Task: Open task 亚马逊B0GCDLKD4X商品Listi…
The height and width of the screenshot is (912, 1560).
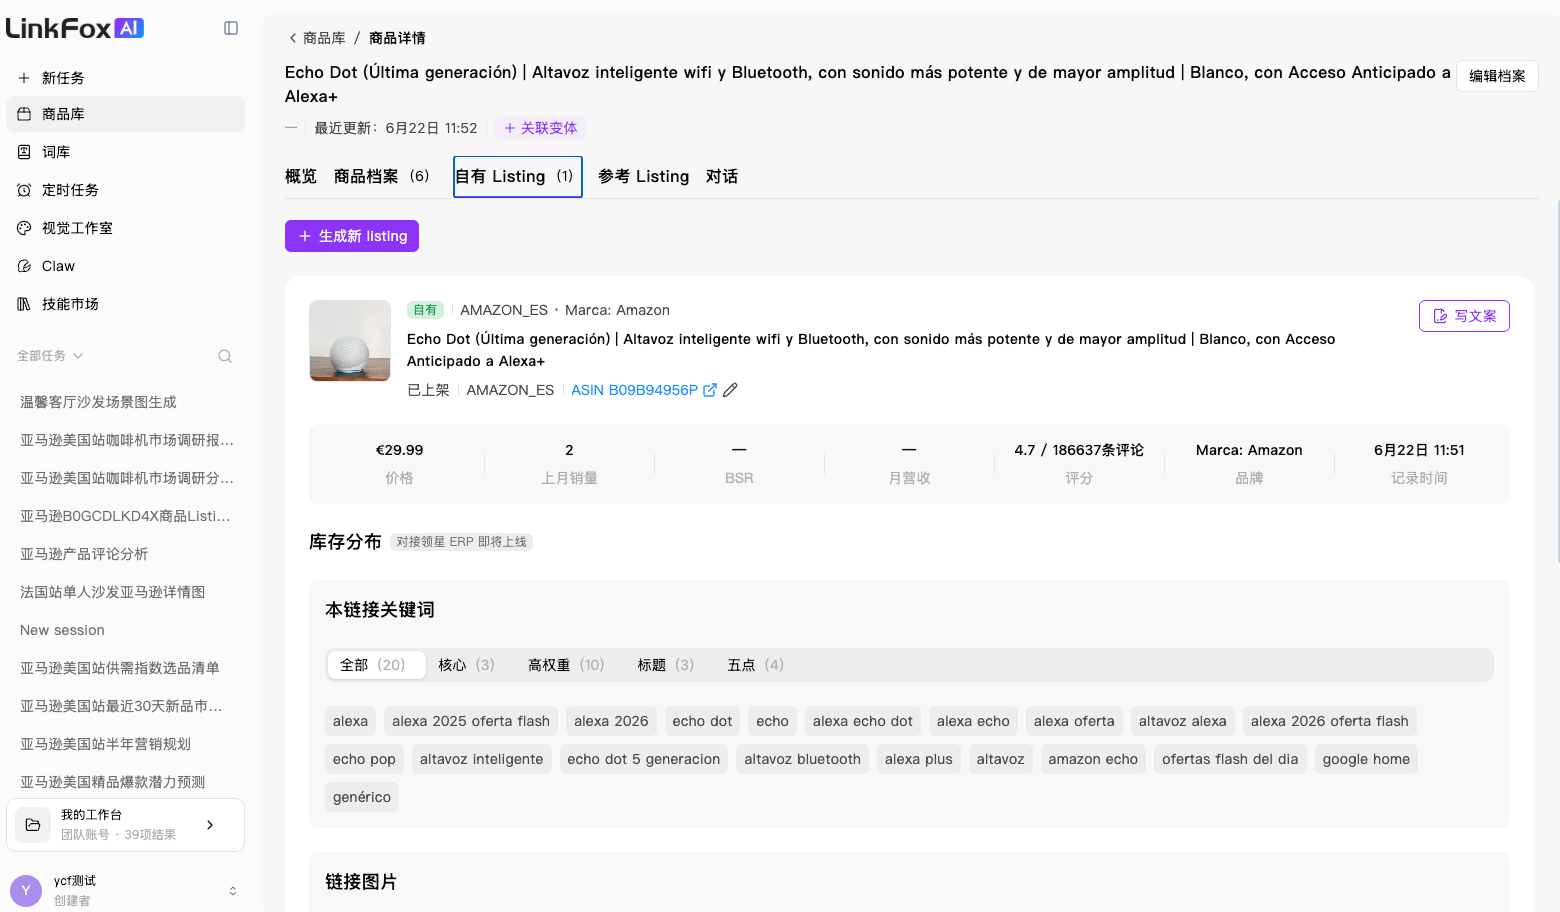Action: (x=125, y=516)
